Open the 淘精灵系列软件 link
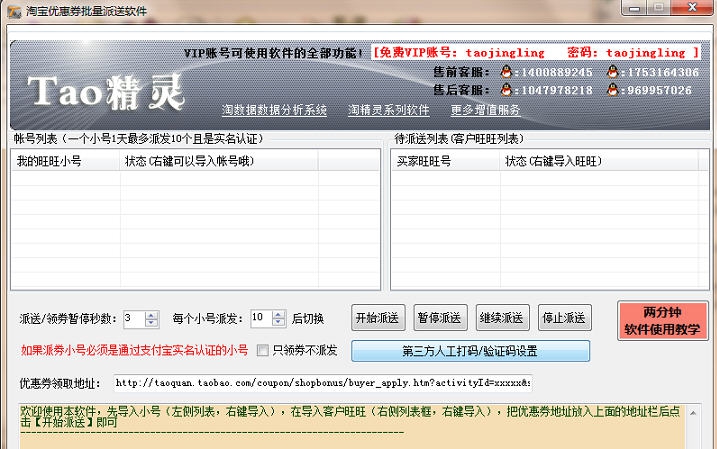Image resolution: width=717 pixels, height=449 pixels. point(389,110)
